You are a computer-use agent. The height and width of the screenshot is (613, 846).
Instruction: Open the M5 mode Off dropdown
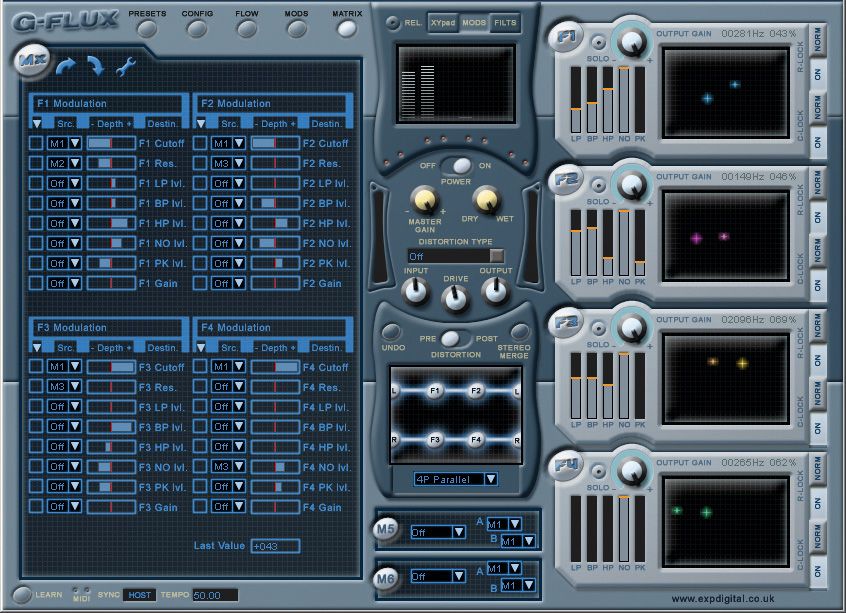tap(438, 532)
